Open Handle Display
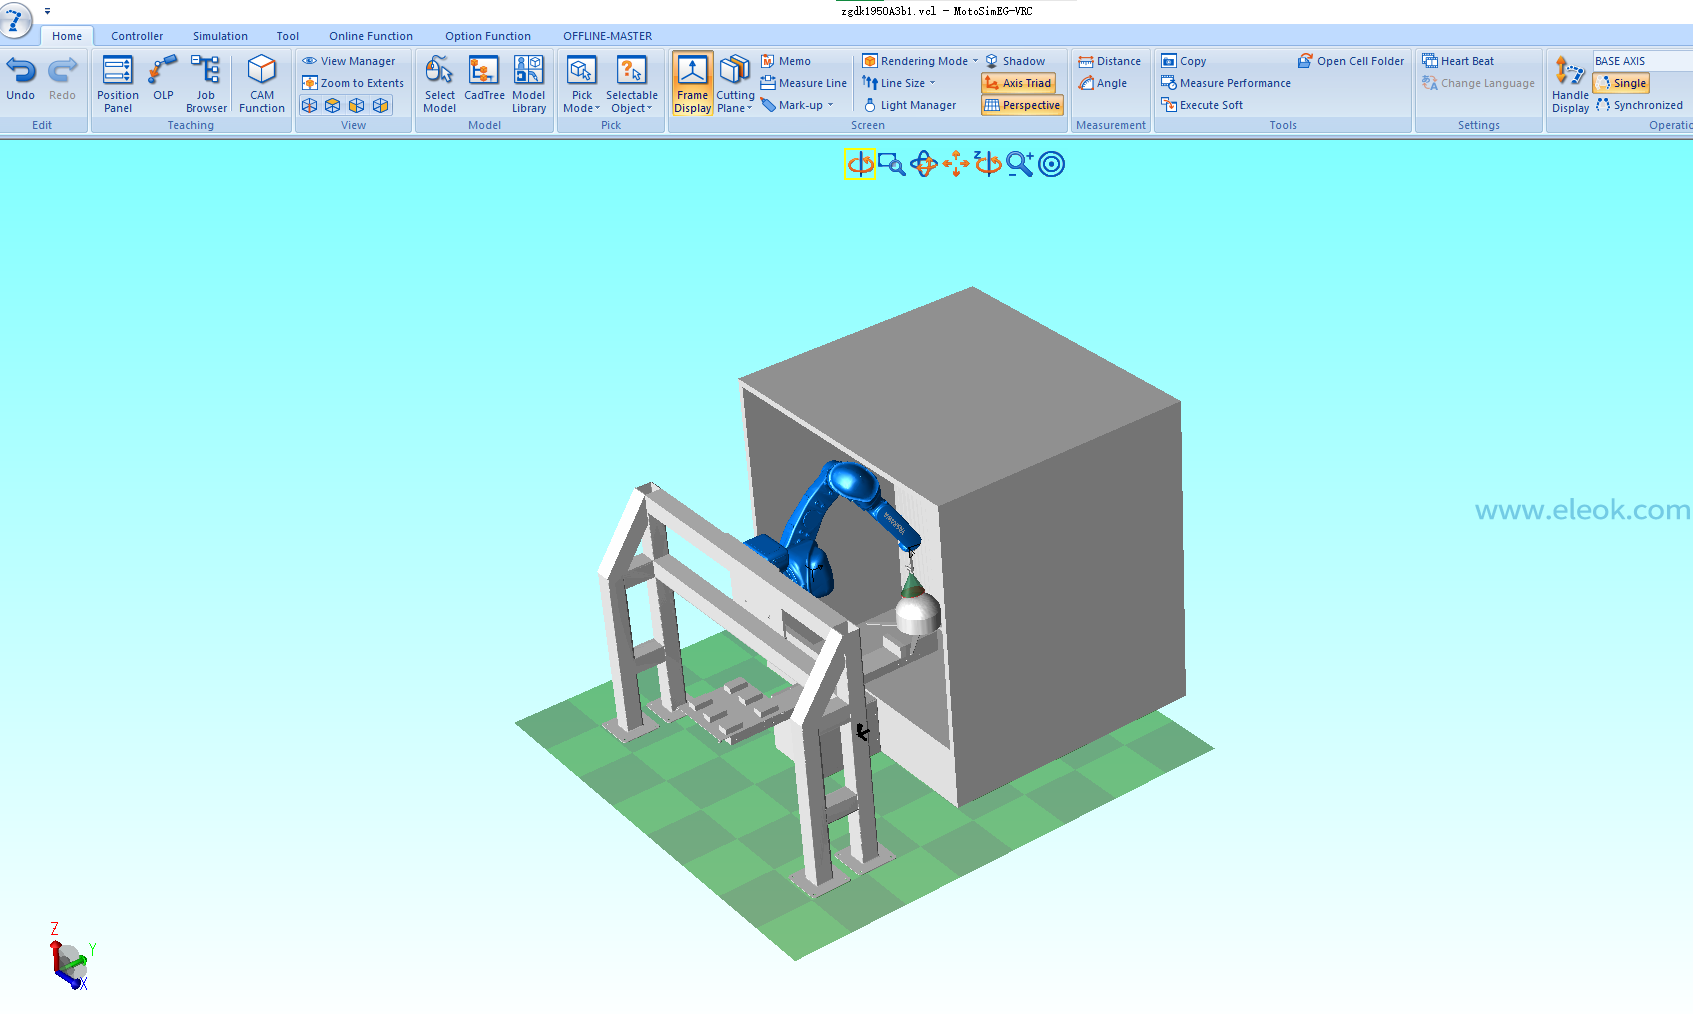 [1570, 84]
